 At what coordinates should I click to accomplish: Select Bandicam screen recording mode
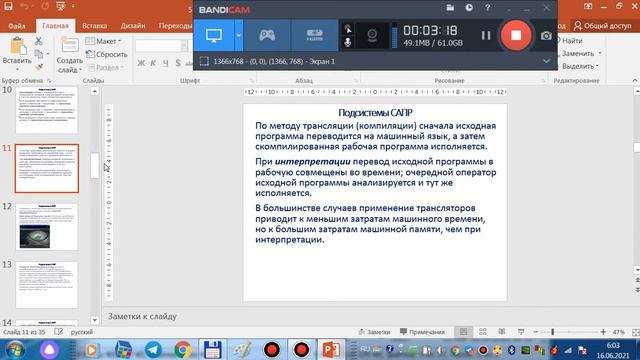click(x=214, y=35)
